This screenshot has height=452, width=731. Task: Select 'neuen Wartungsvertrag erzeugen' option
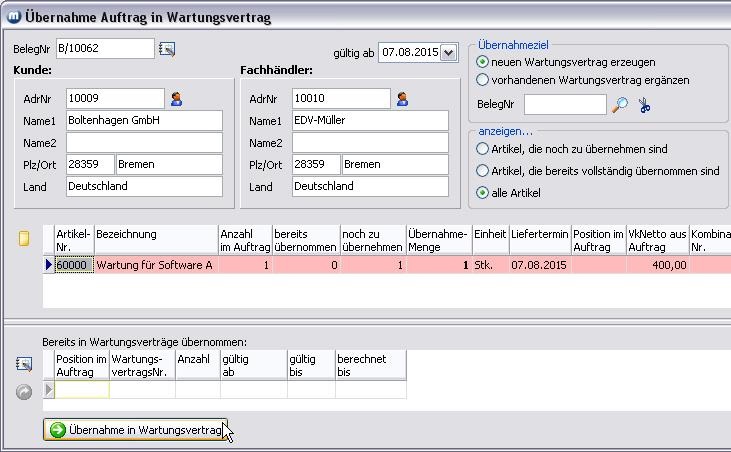pos(483,62)
